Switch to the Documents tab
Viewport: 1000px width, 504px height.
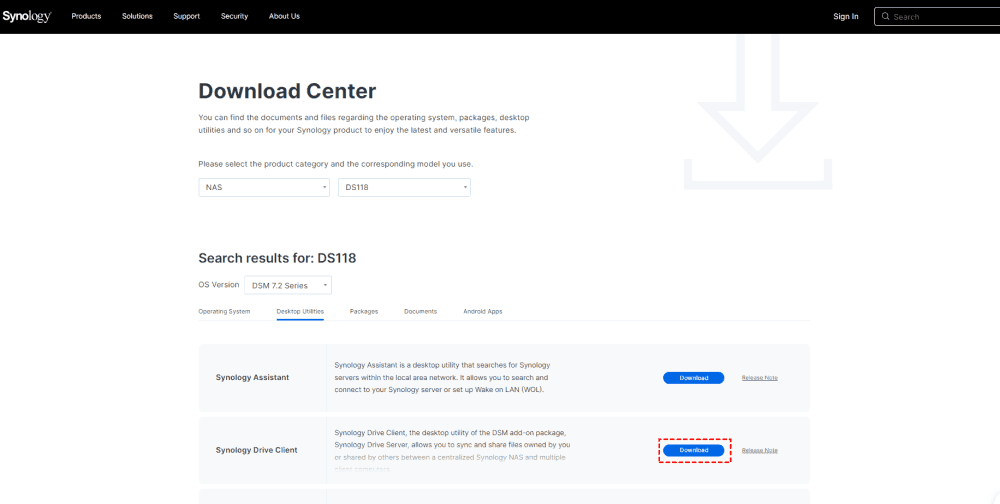tap(420, 311)
